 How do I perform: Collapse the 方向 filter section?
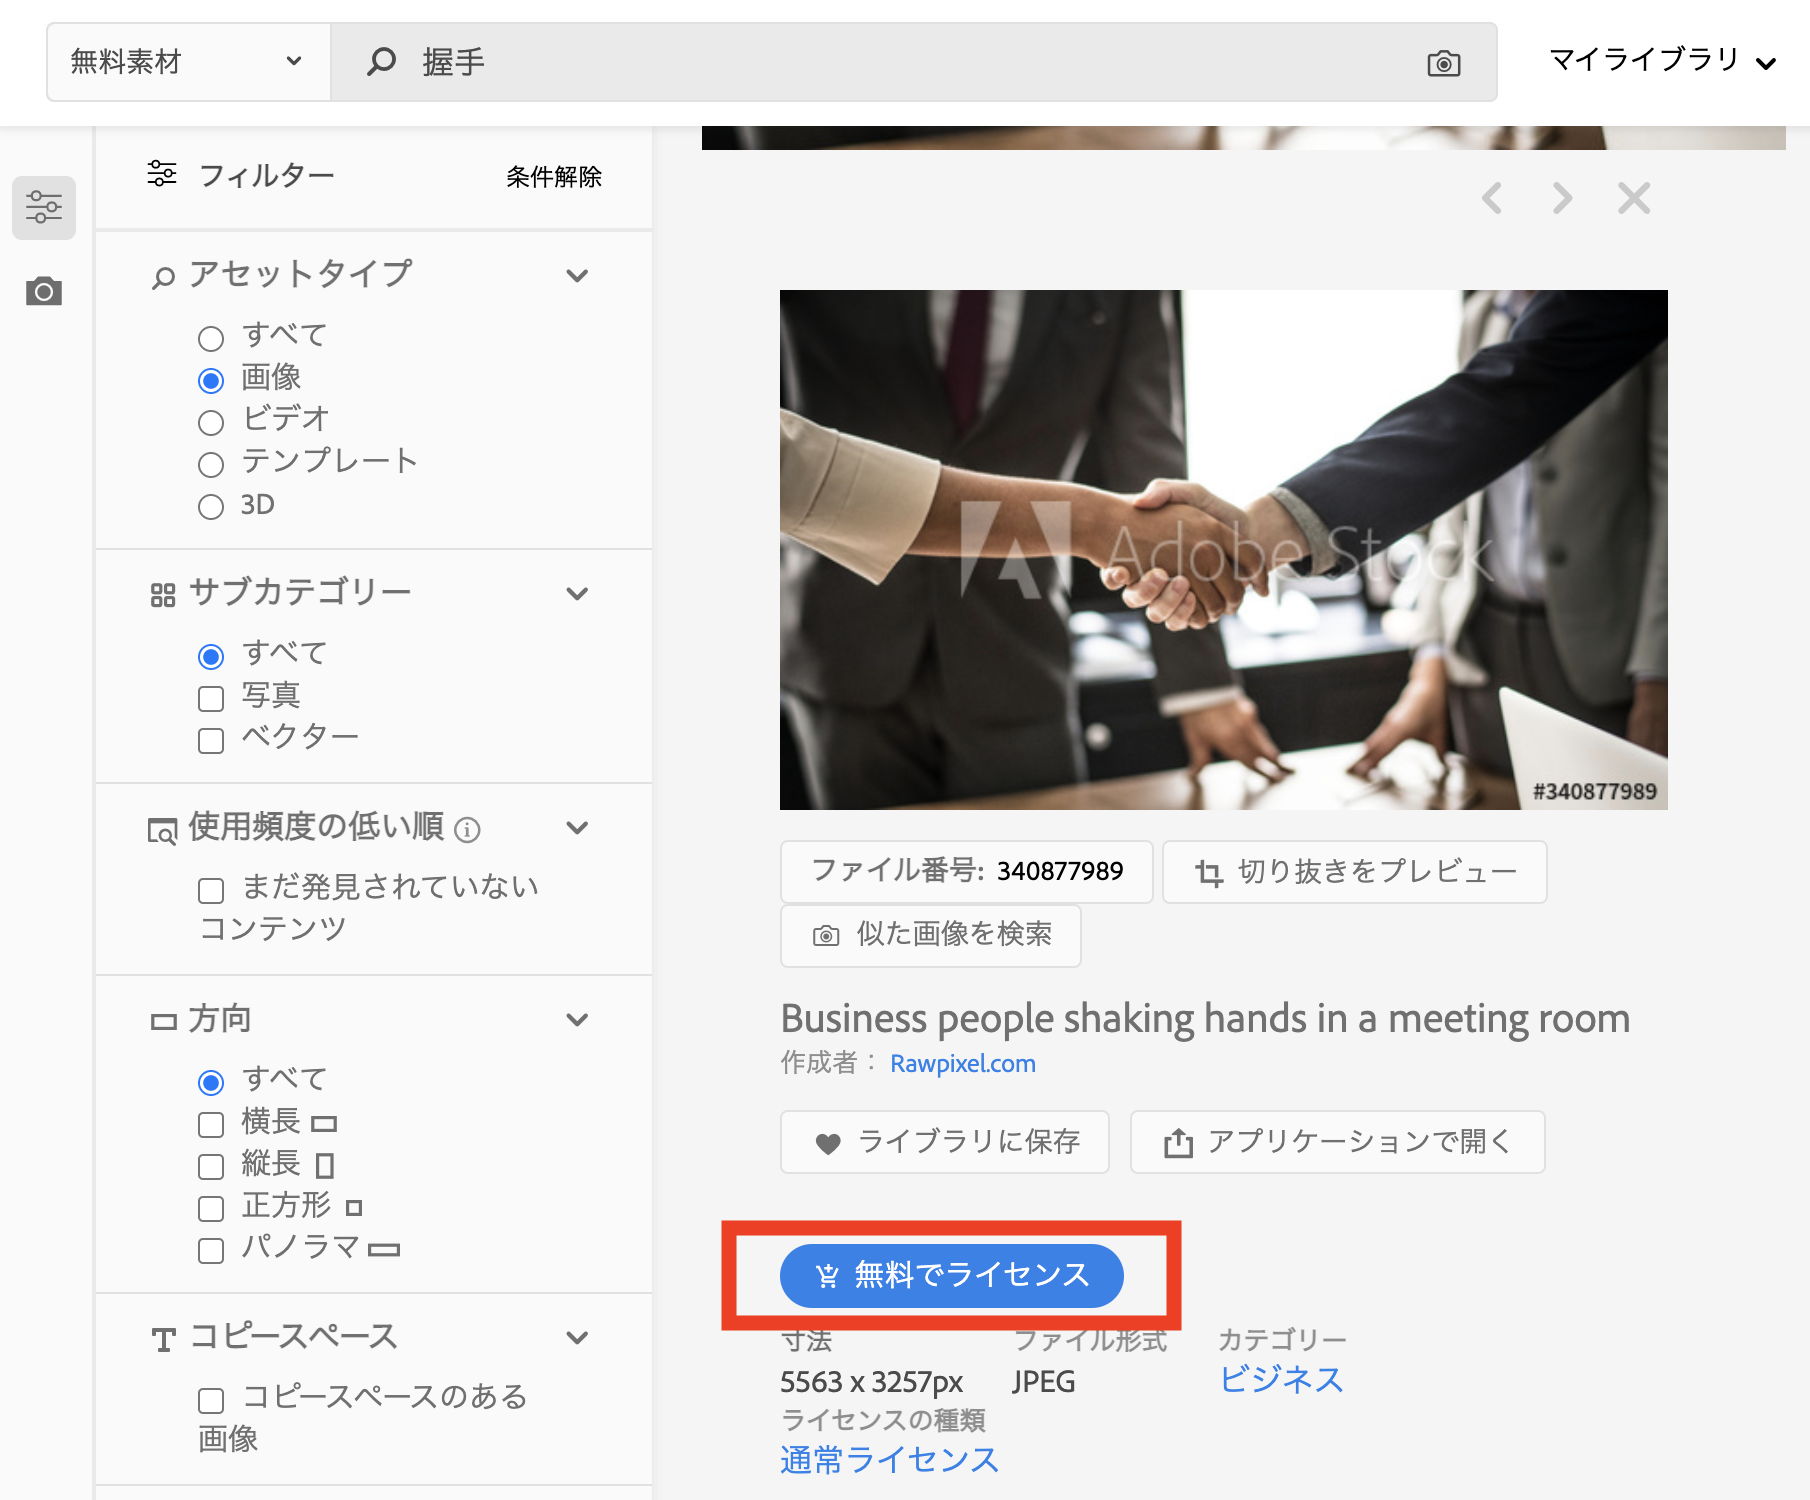[x=577, y=1019]
